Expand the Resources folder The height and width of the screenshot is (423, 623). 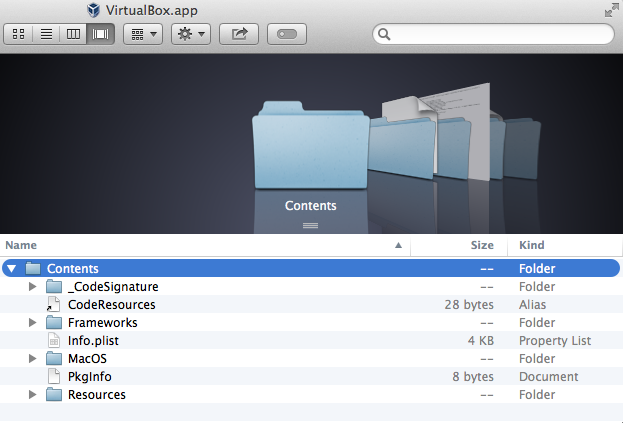tap(33, 395)
